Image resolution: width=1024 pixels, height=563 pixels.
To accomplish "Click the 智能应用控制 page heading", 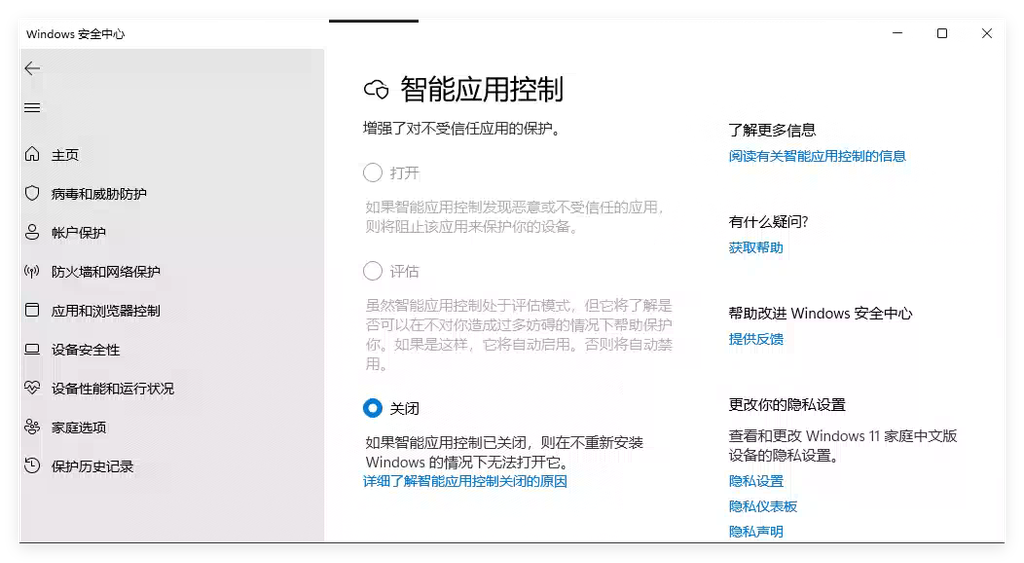I will coord(482,89).
